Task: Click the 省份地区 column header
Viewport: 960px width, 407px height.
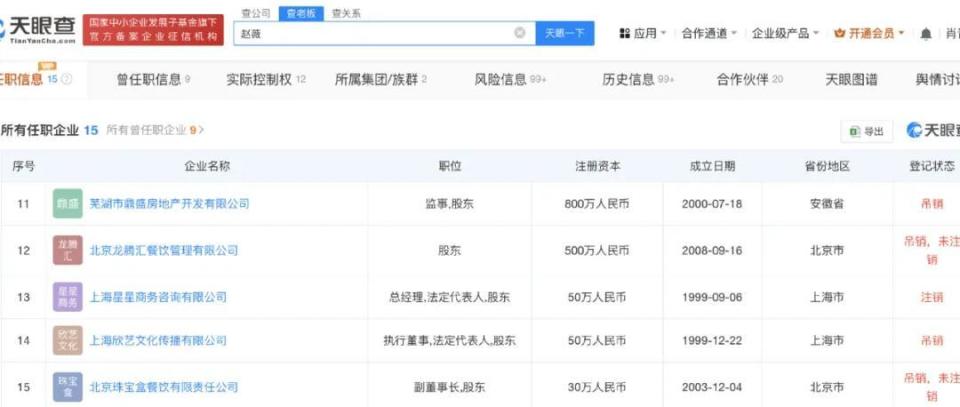Action: pyautogui.click(x=827, y=166)
